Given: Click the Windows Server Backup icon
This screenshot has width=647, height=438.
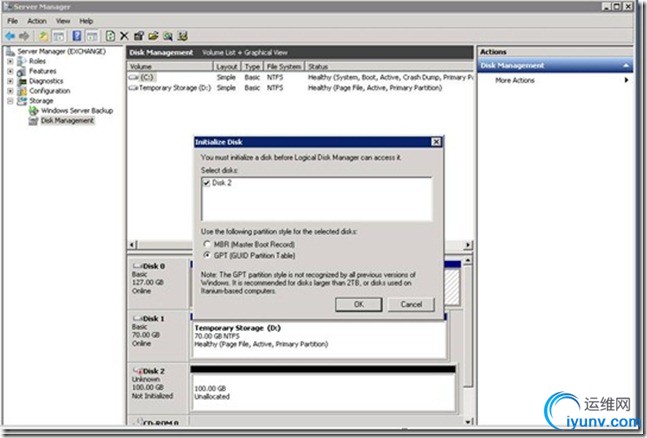Looking at the screenshot, I should coord(33,111).
